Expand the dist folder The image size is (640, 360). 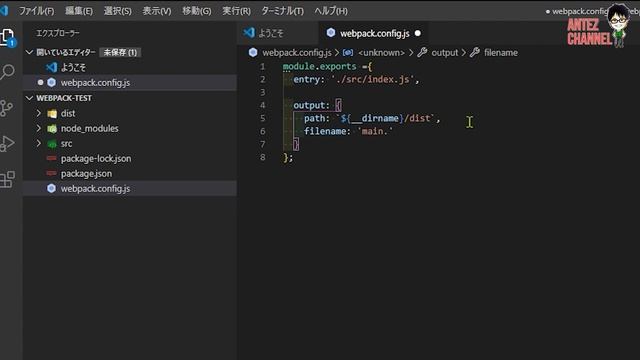tap(39, 113)
